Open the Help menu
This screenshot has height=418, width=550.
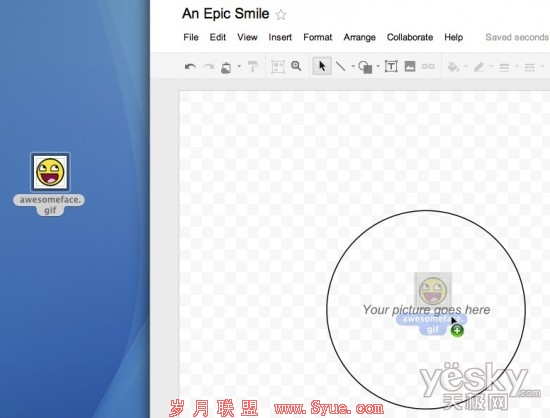click(x=454, y=37)
